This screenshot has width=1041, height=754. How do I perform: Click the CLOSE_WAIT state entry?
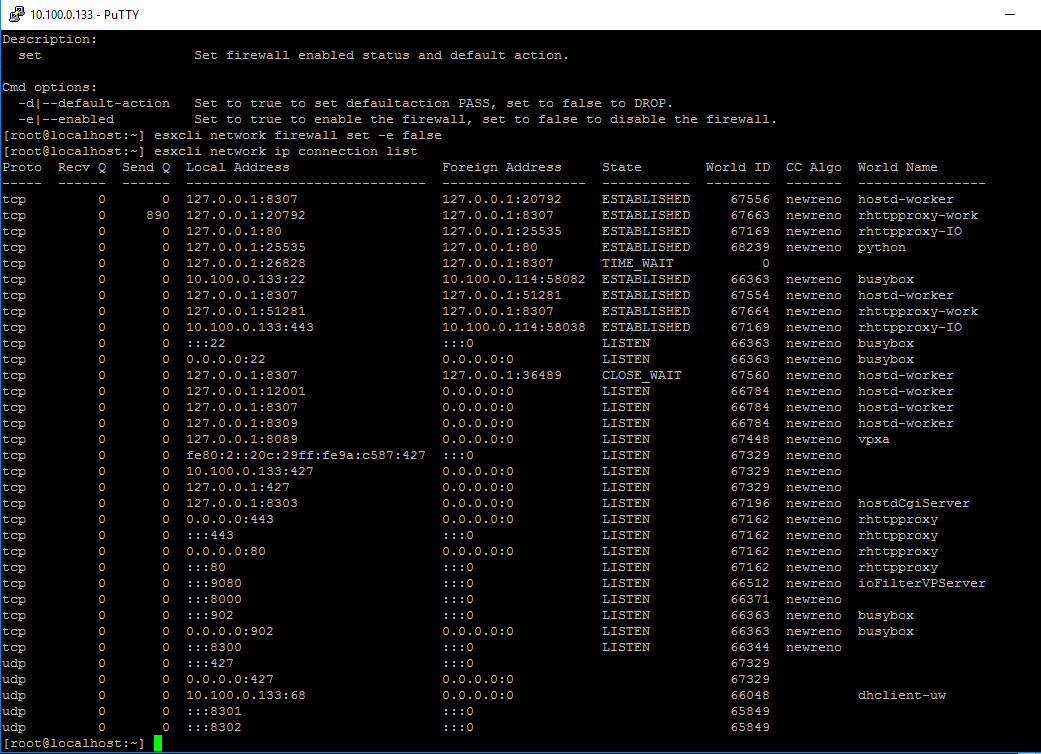click(643, 374)
